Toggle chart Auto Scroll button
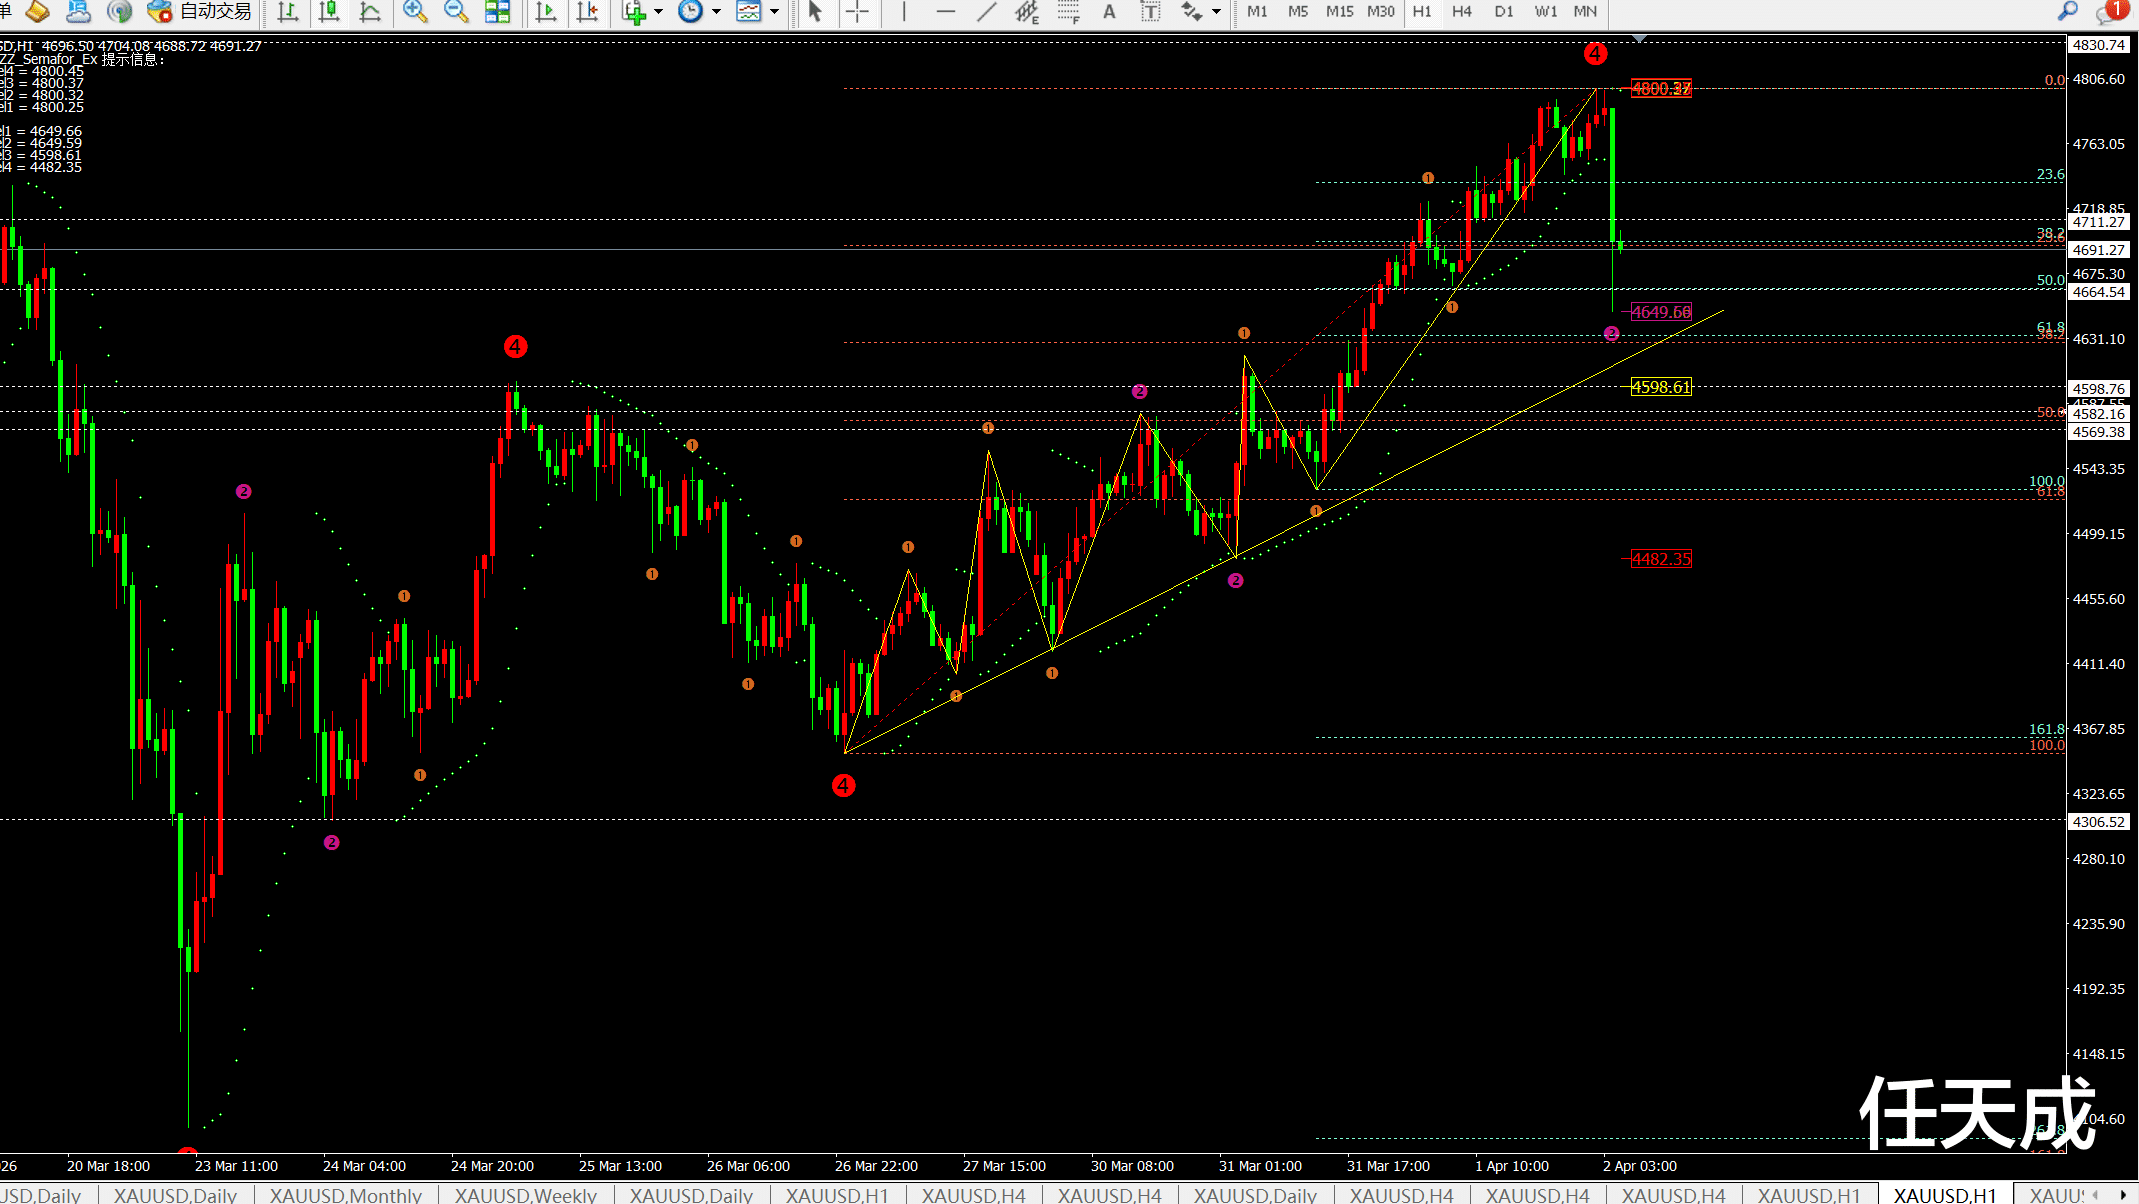This screenshot has height=1204, width=2139. tap(546, 12)
